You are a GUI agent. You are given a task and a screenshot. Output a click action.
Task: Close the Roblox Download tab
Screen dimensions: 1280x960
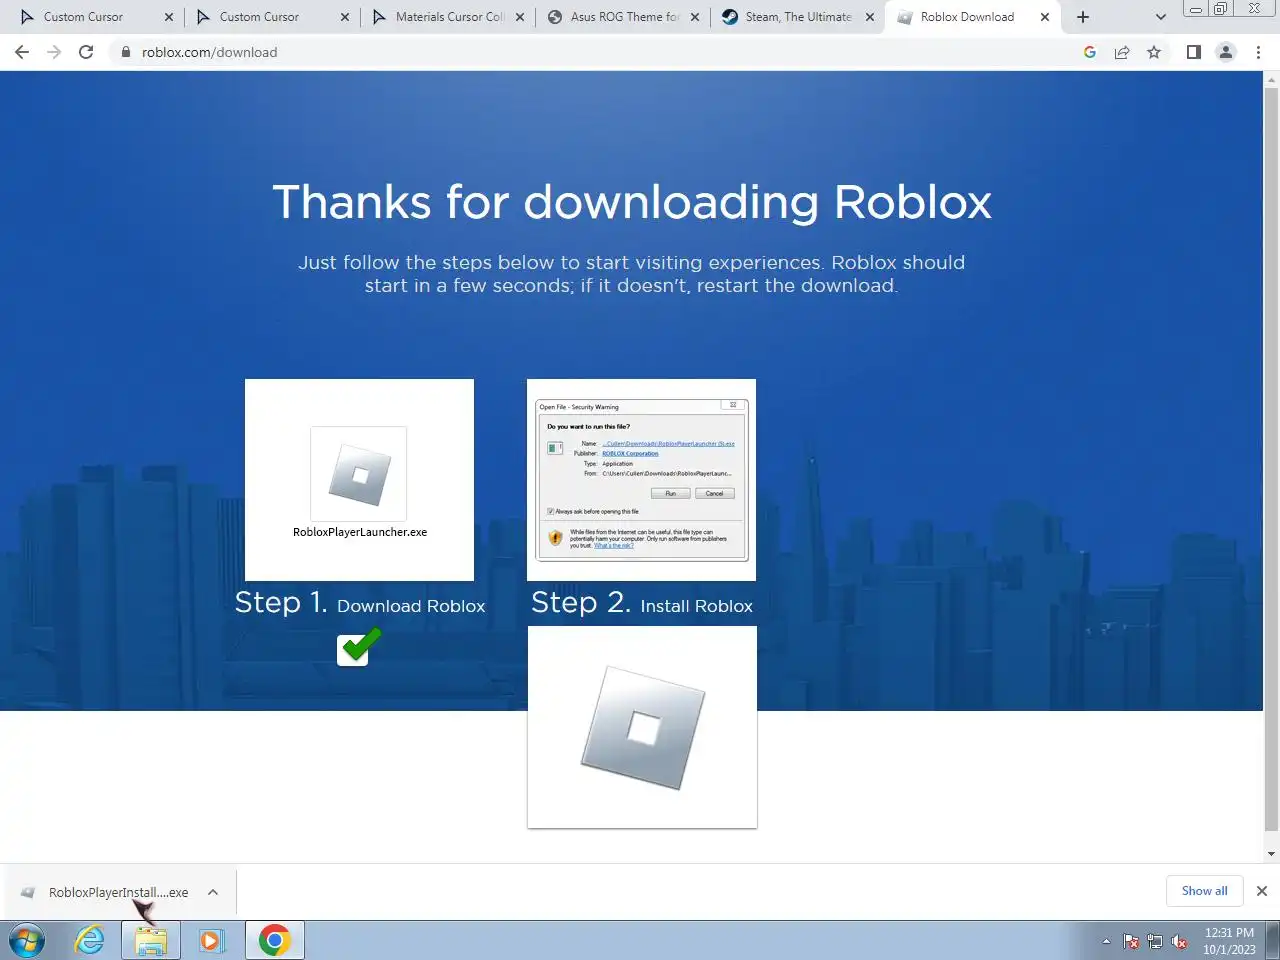1045,17
